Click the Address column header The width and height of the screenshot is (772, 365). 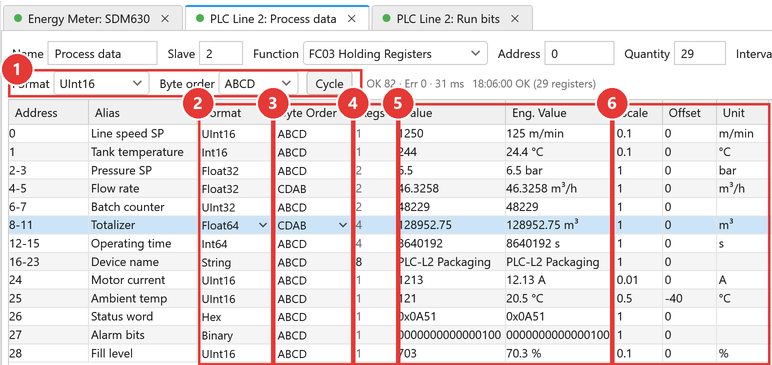point(48,113)
